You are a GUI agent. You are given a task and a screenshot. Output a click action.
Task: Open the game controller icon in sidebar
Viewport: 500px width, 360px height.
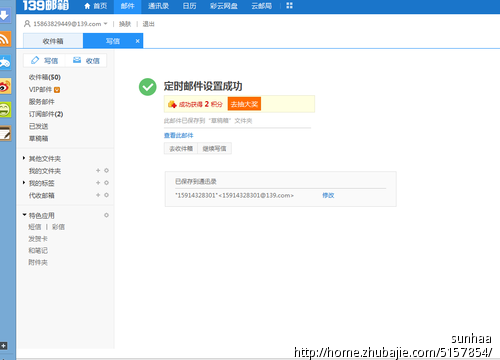click(x=5, y=63)
